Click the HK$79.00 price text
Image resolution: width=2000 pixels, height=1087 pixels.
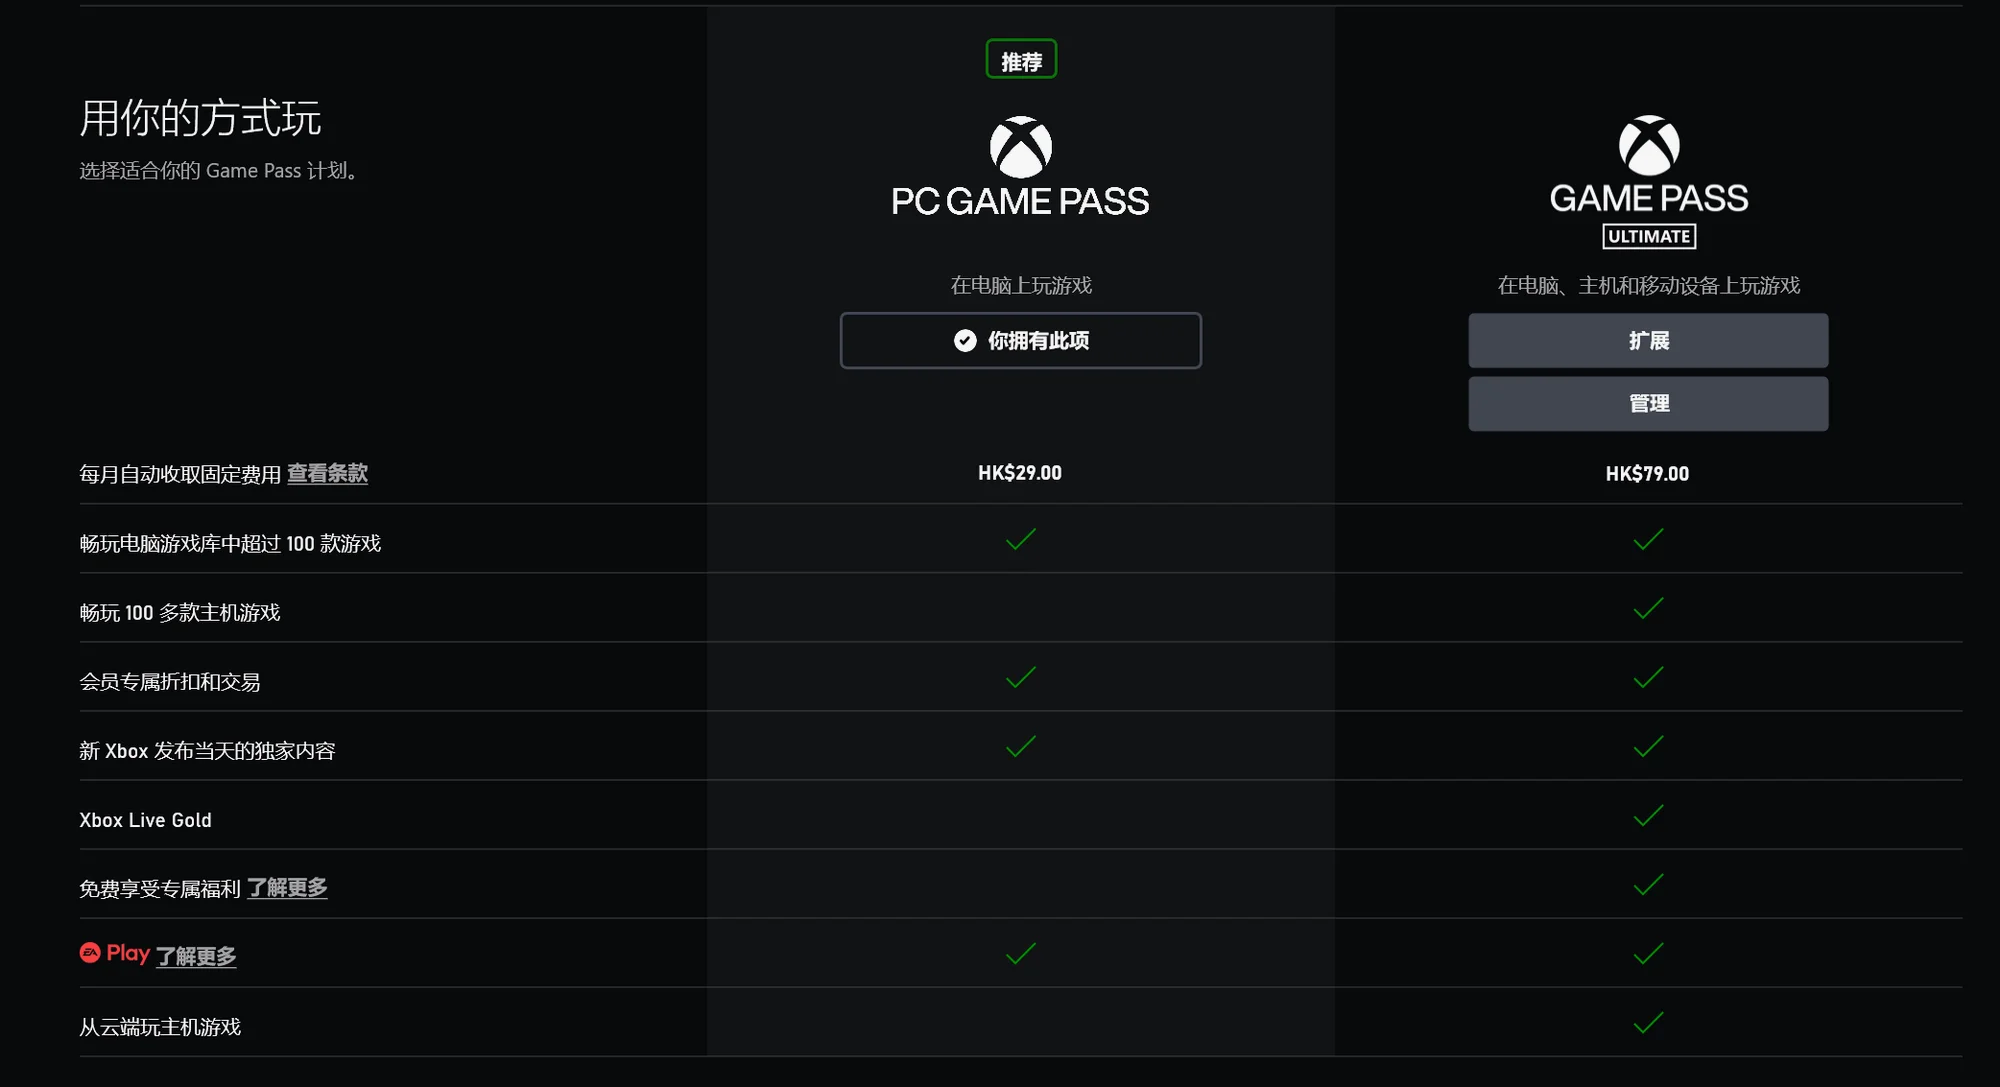[1647, 474]
